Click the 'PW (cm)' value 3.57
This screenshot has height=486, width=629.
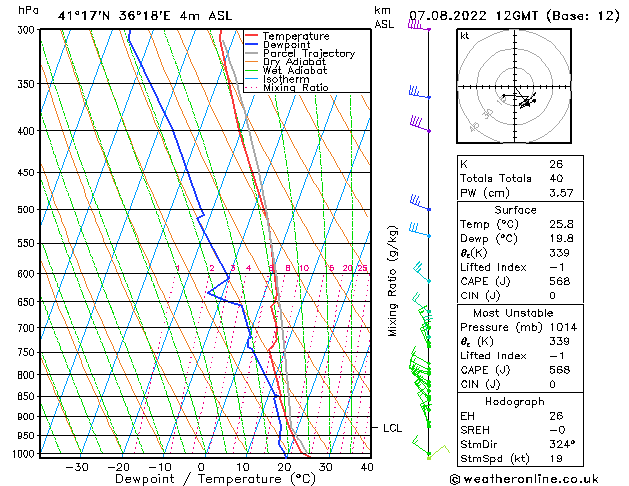tap(561, 193)
